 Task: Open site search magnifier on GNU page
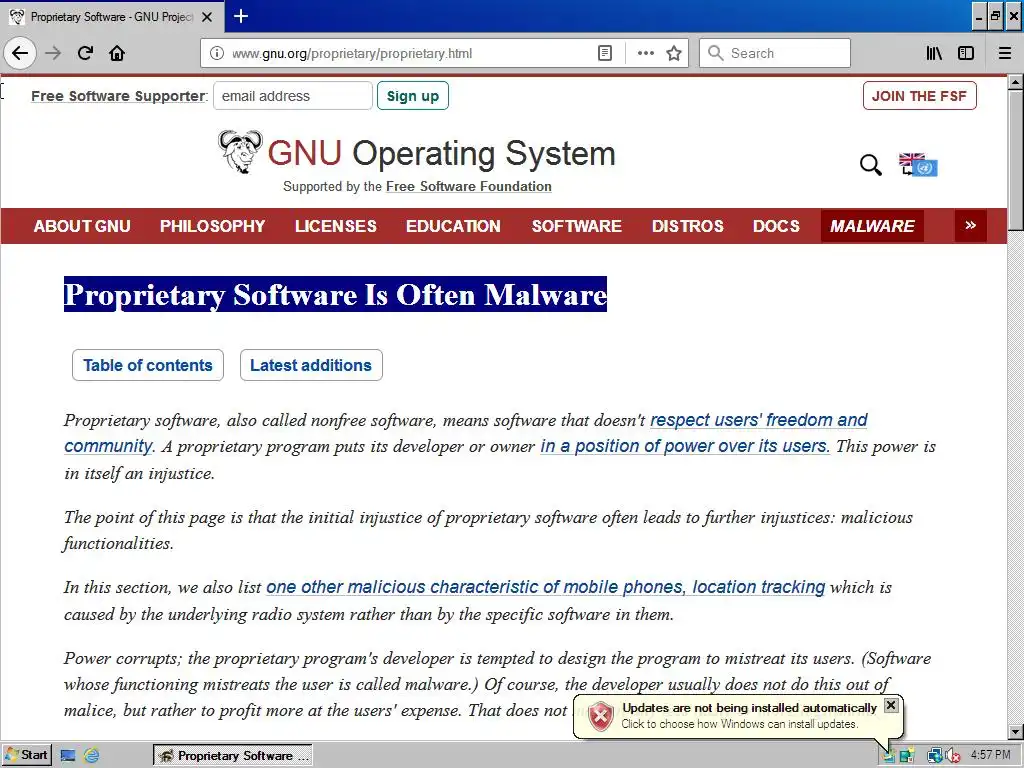[x=871, y=165]
